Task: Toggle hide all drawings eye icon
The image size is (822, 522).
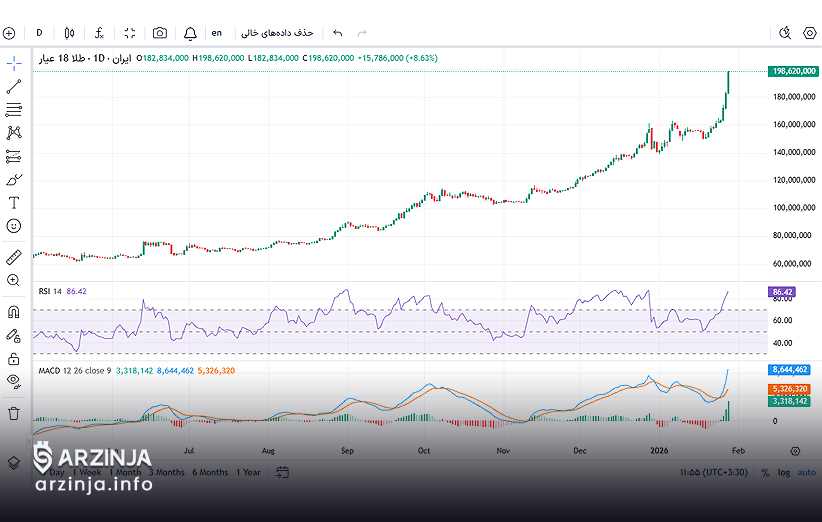Action: click(x=14, y=381)
